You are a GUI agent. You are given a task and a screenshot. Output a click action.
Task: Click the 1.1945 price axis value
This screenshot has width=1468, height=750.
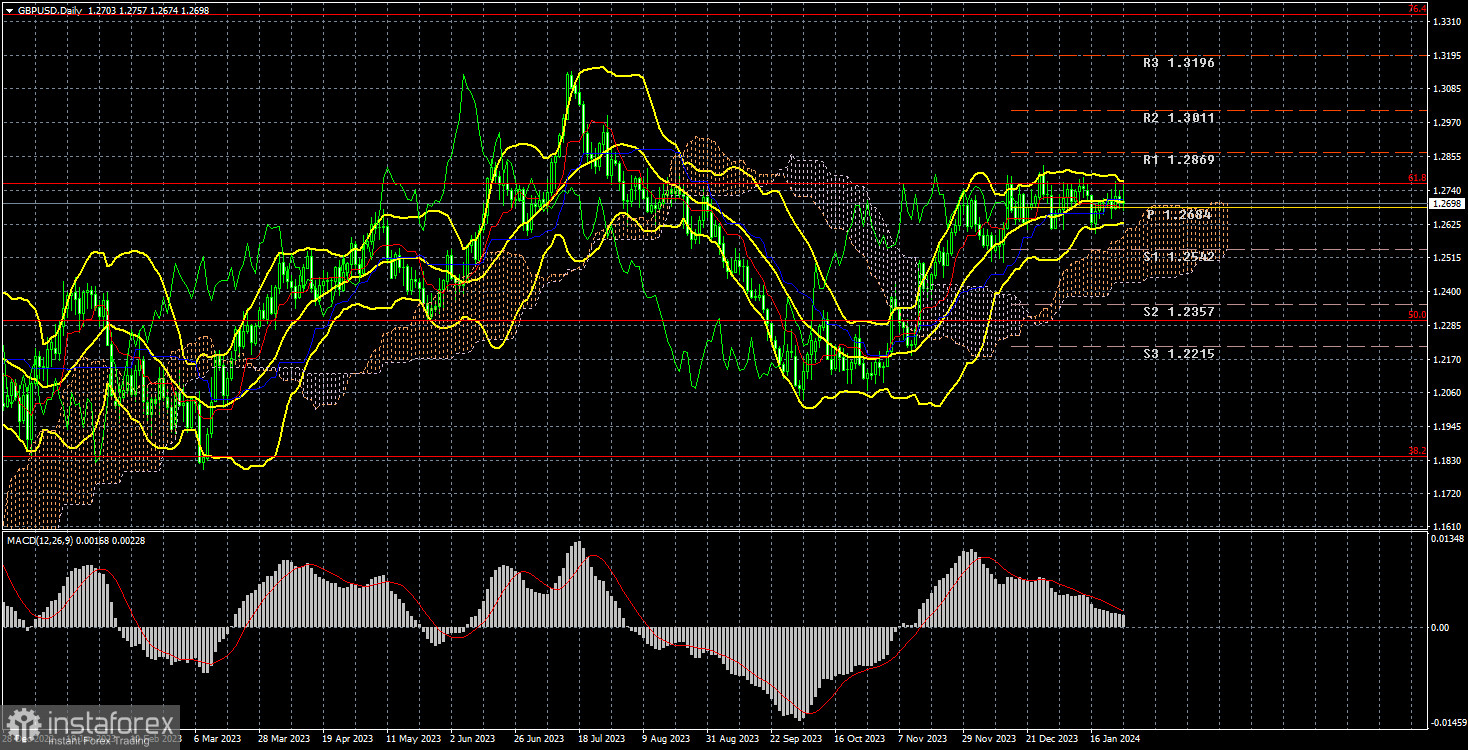pos(1446,427)
